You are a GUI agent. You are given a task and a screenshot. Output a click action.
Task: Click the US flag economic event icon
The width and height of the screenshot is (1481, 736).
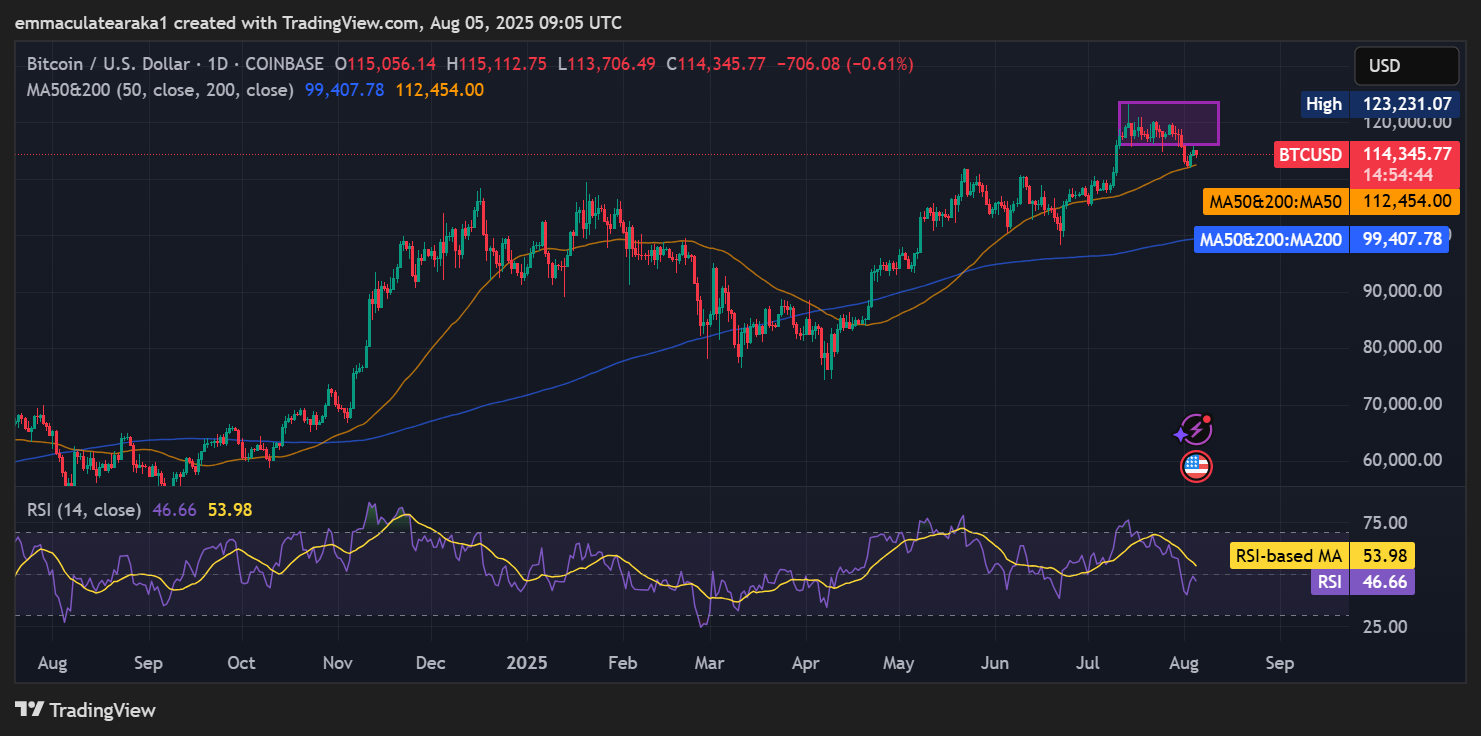coord(1196,466)
